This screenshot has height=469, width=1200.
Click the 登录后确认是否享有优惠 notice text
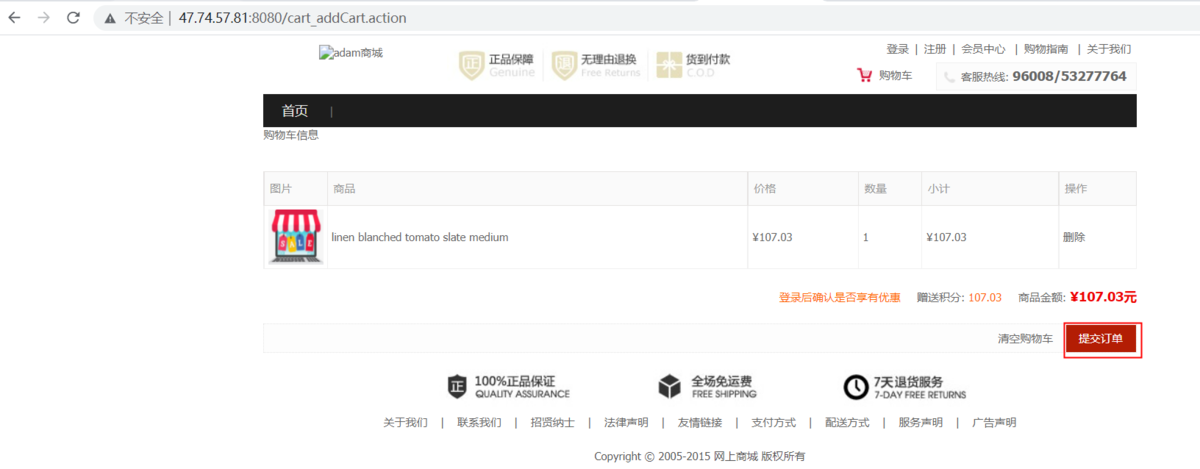click(839, 298)
